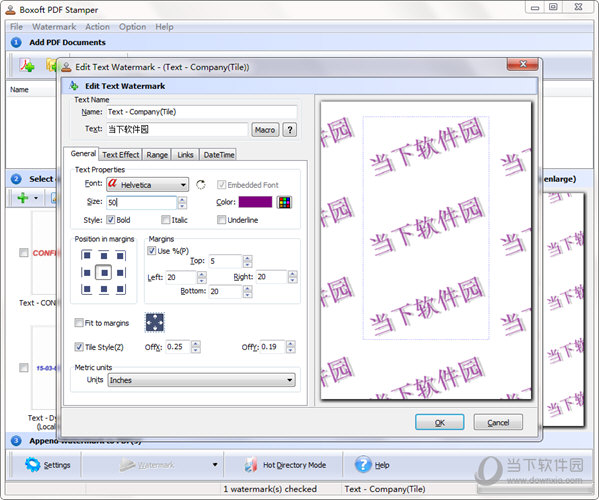Select bottom-right position in margins
The height and width of the screenshot is (500, 599).
[x=120, y=289]
